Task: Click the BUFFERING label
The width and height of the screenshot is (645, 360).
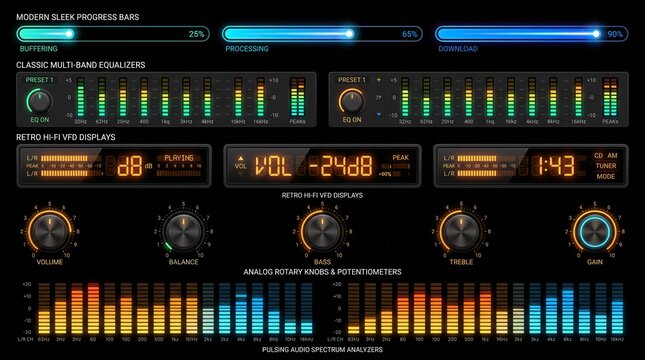Action: coord(39,49)
